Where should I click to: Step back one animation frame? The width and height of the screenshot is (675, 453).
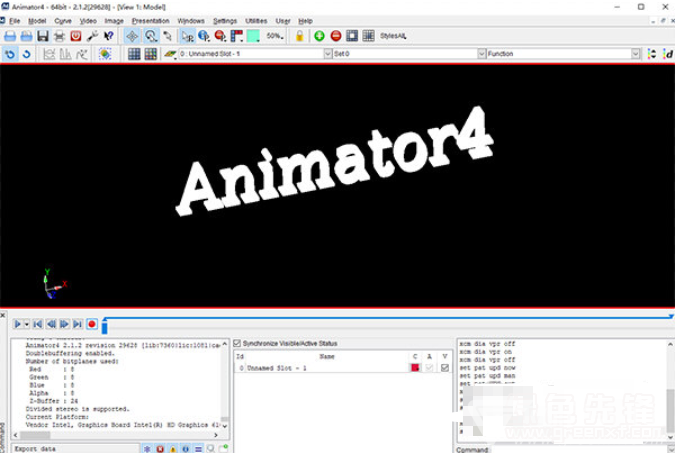51,324
